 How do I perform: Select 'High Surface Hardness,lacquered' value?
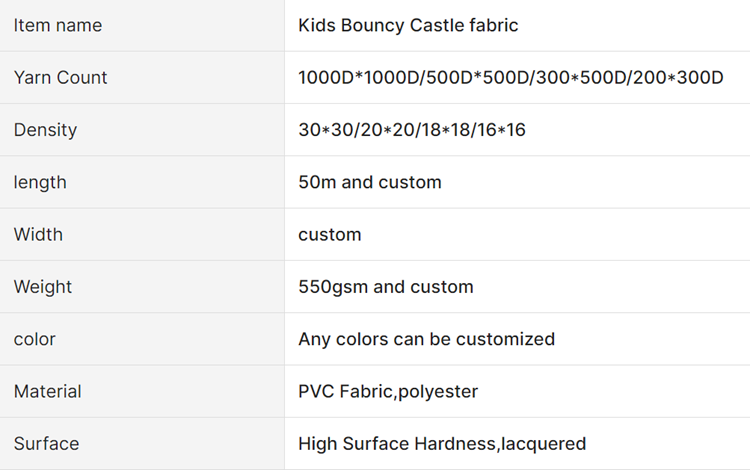442,443
